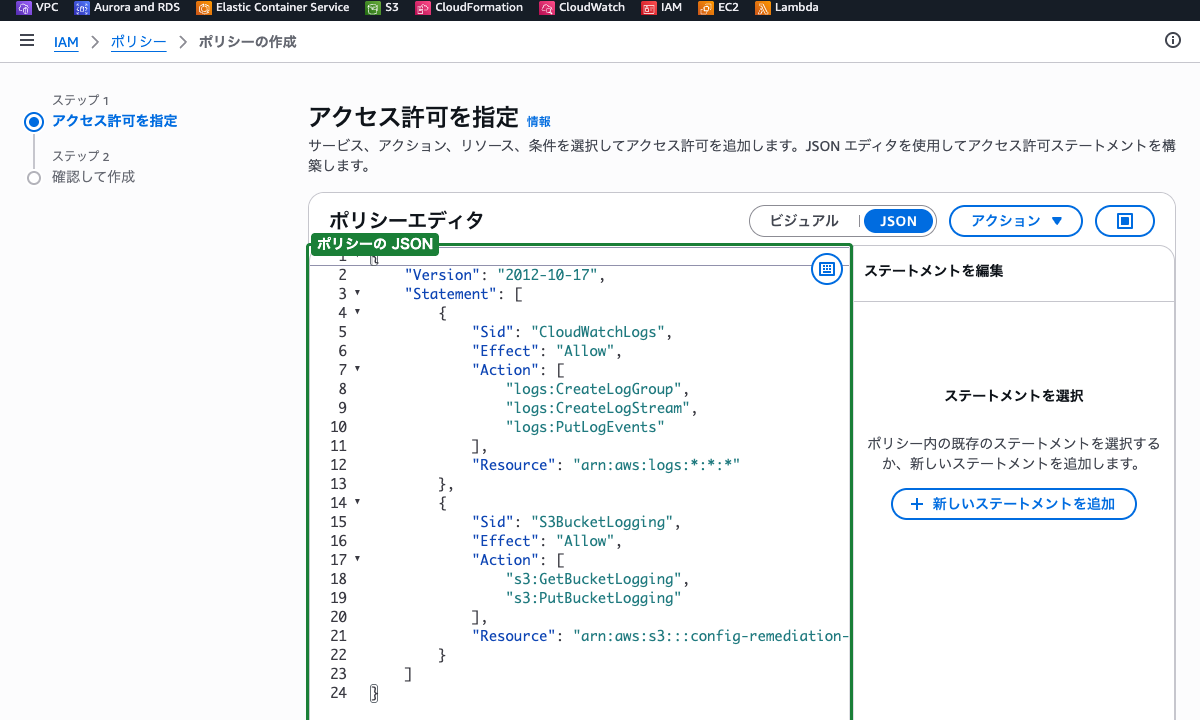
Task: Collapse the Action array fold on line 7
Action: 357,369
